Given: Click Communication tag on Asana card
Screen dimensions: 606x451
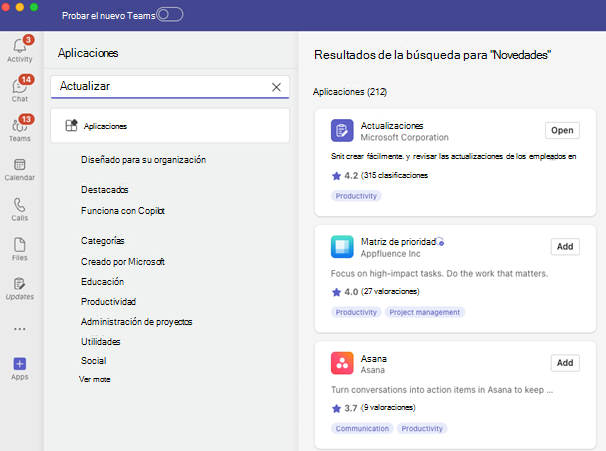Looking at the screenshot, I should 362,429.
